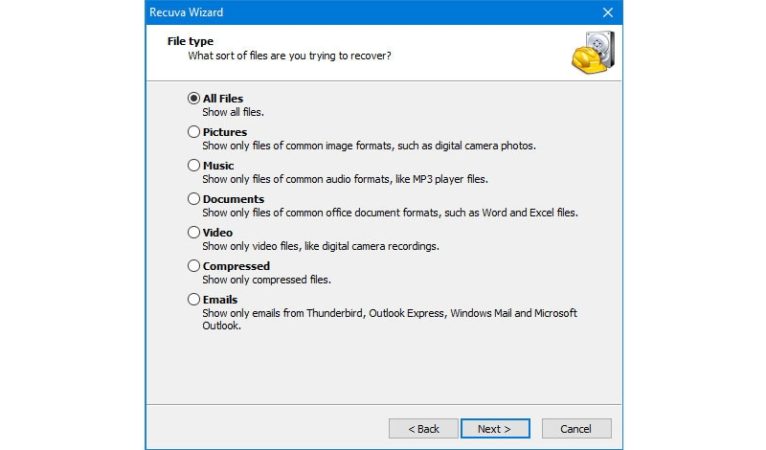Select the All Files radio button

click(x=194, y=98)
